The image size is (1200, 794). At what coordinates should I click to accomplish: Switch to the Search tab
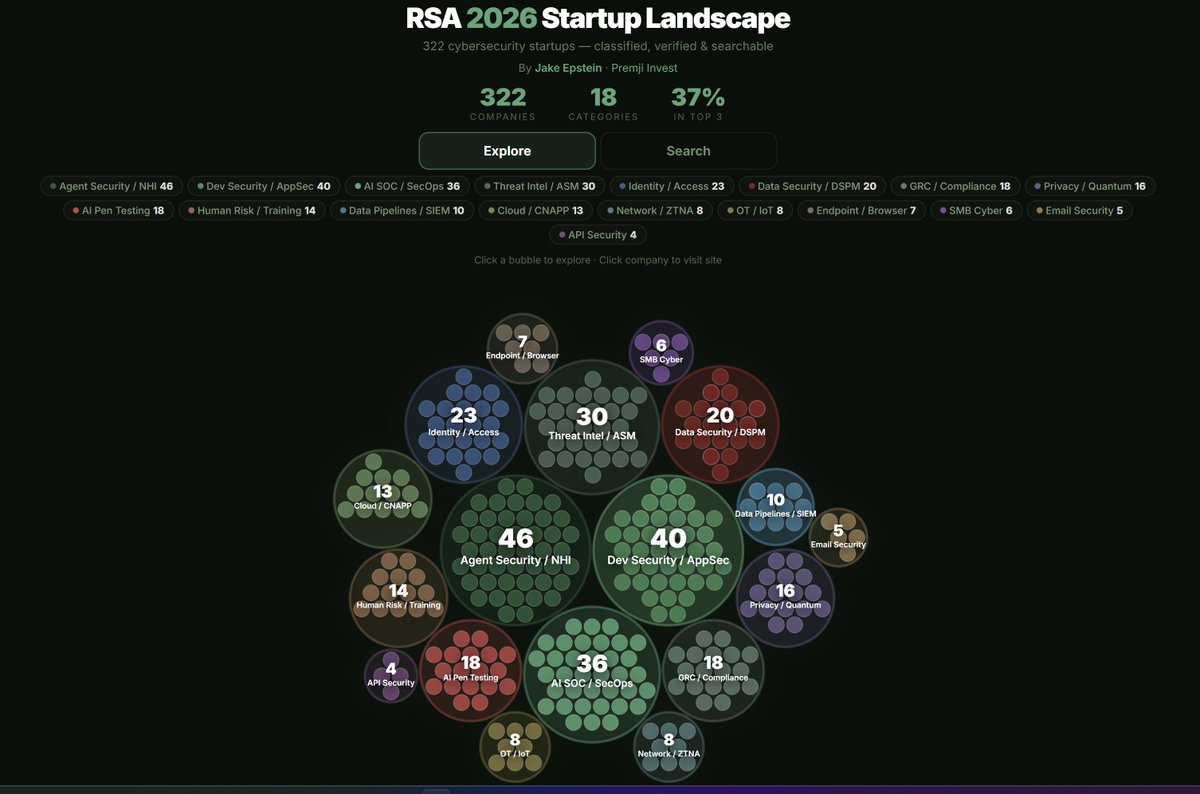click(x=688, y=151)
